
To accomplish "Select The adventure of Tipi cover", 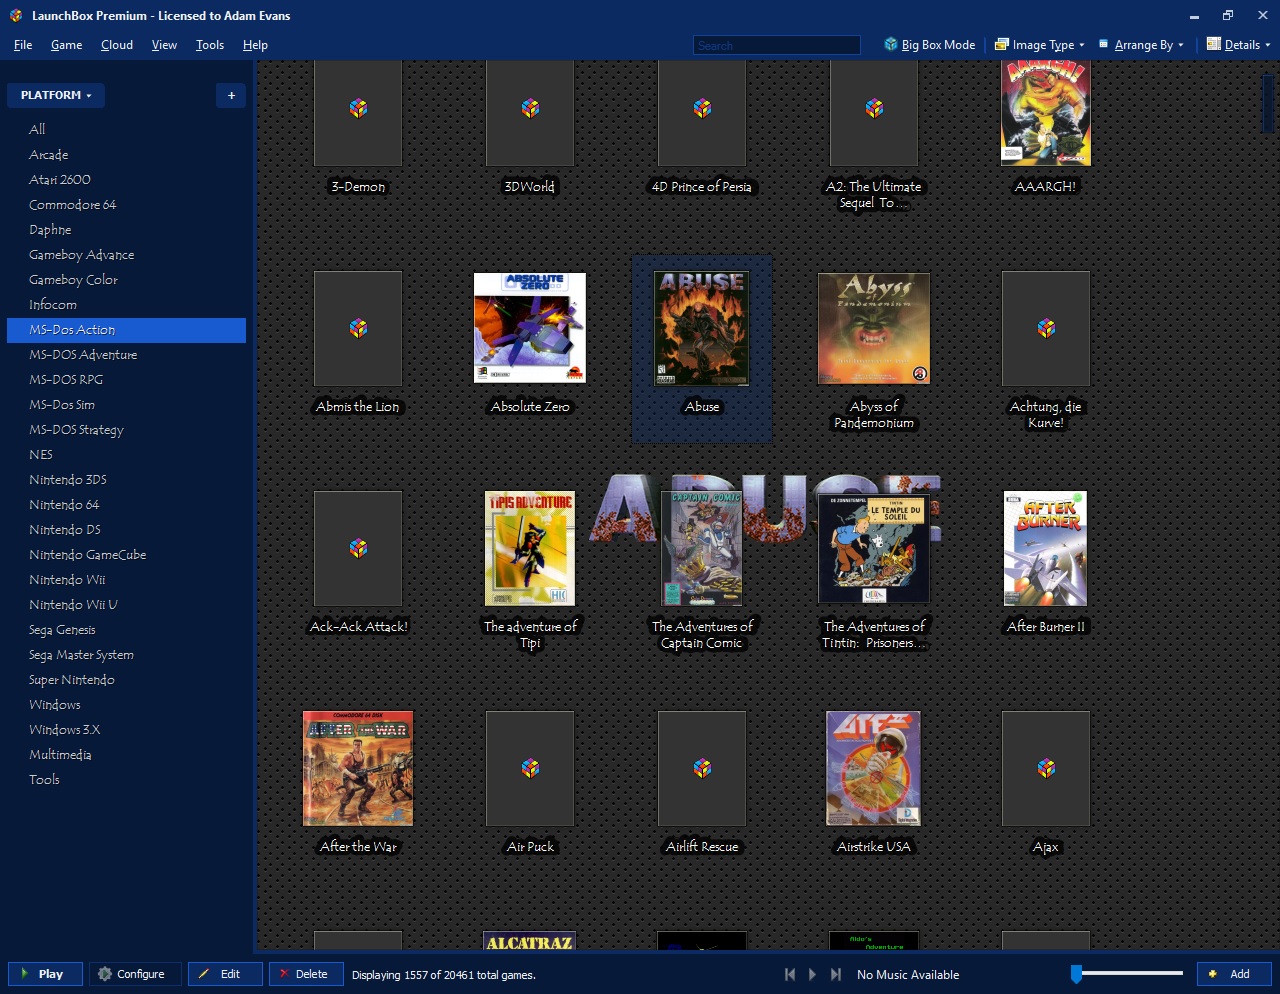I will pos(530,548).
